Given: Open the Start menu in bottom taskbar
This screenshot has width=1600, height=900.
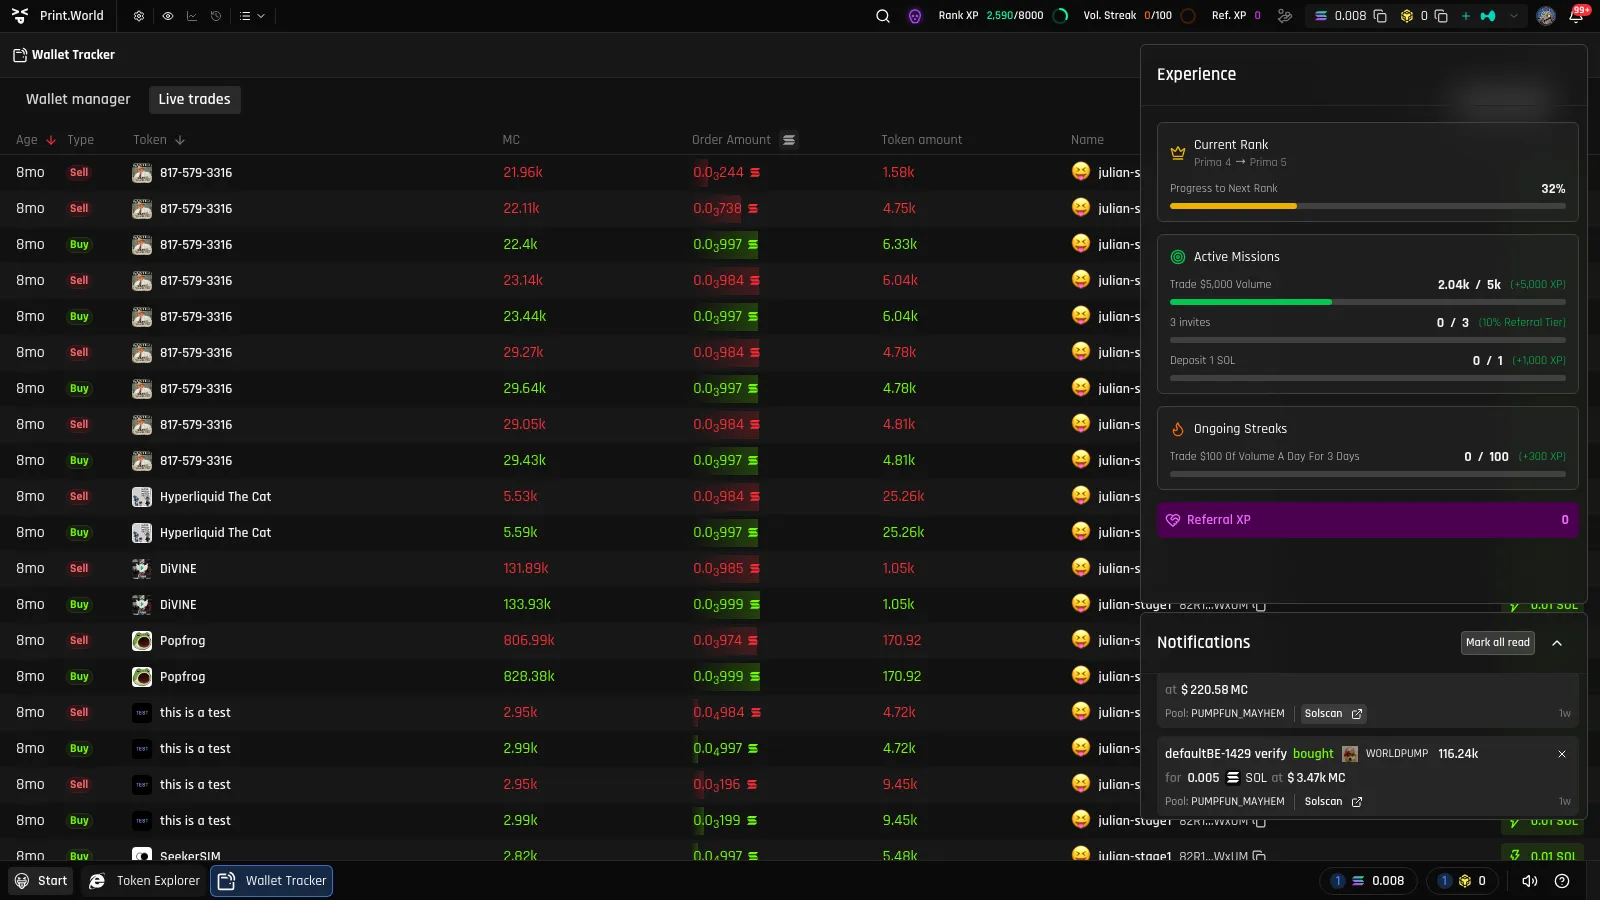Looking at the screenshot, I should point(41,881).
